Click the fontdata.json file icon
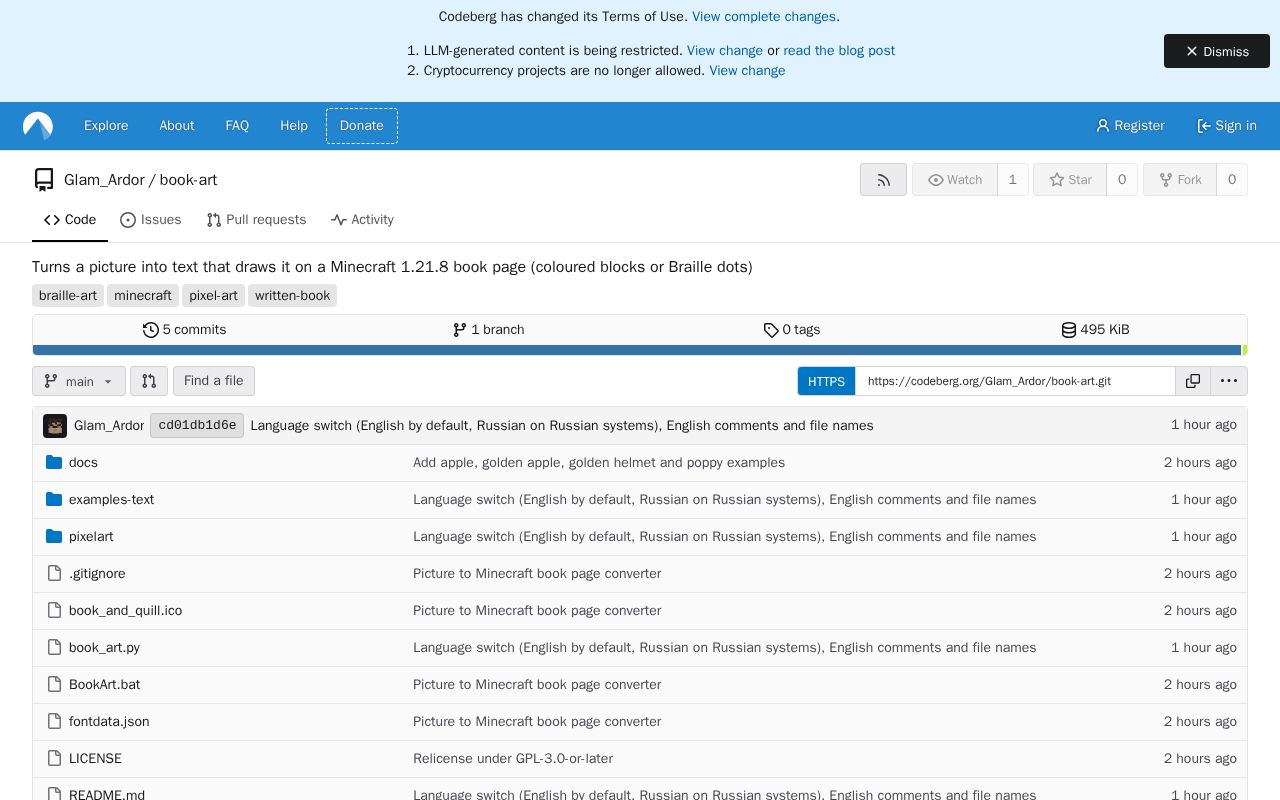This screenshot has width=1280, height=800. pyautogui.click(x=54, y=722)
